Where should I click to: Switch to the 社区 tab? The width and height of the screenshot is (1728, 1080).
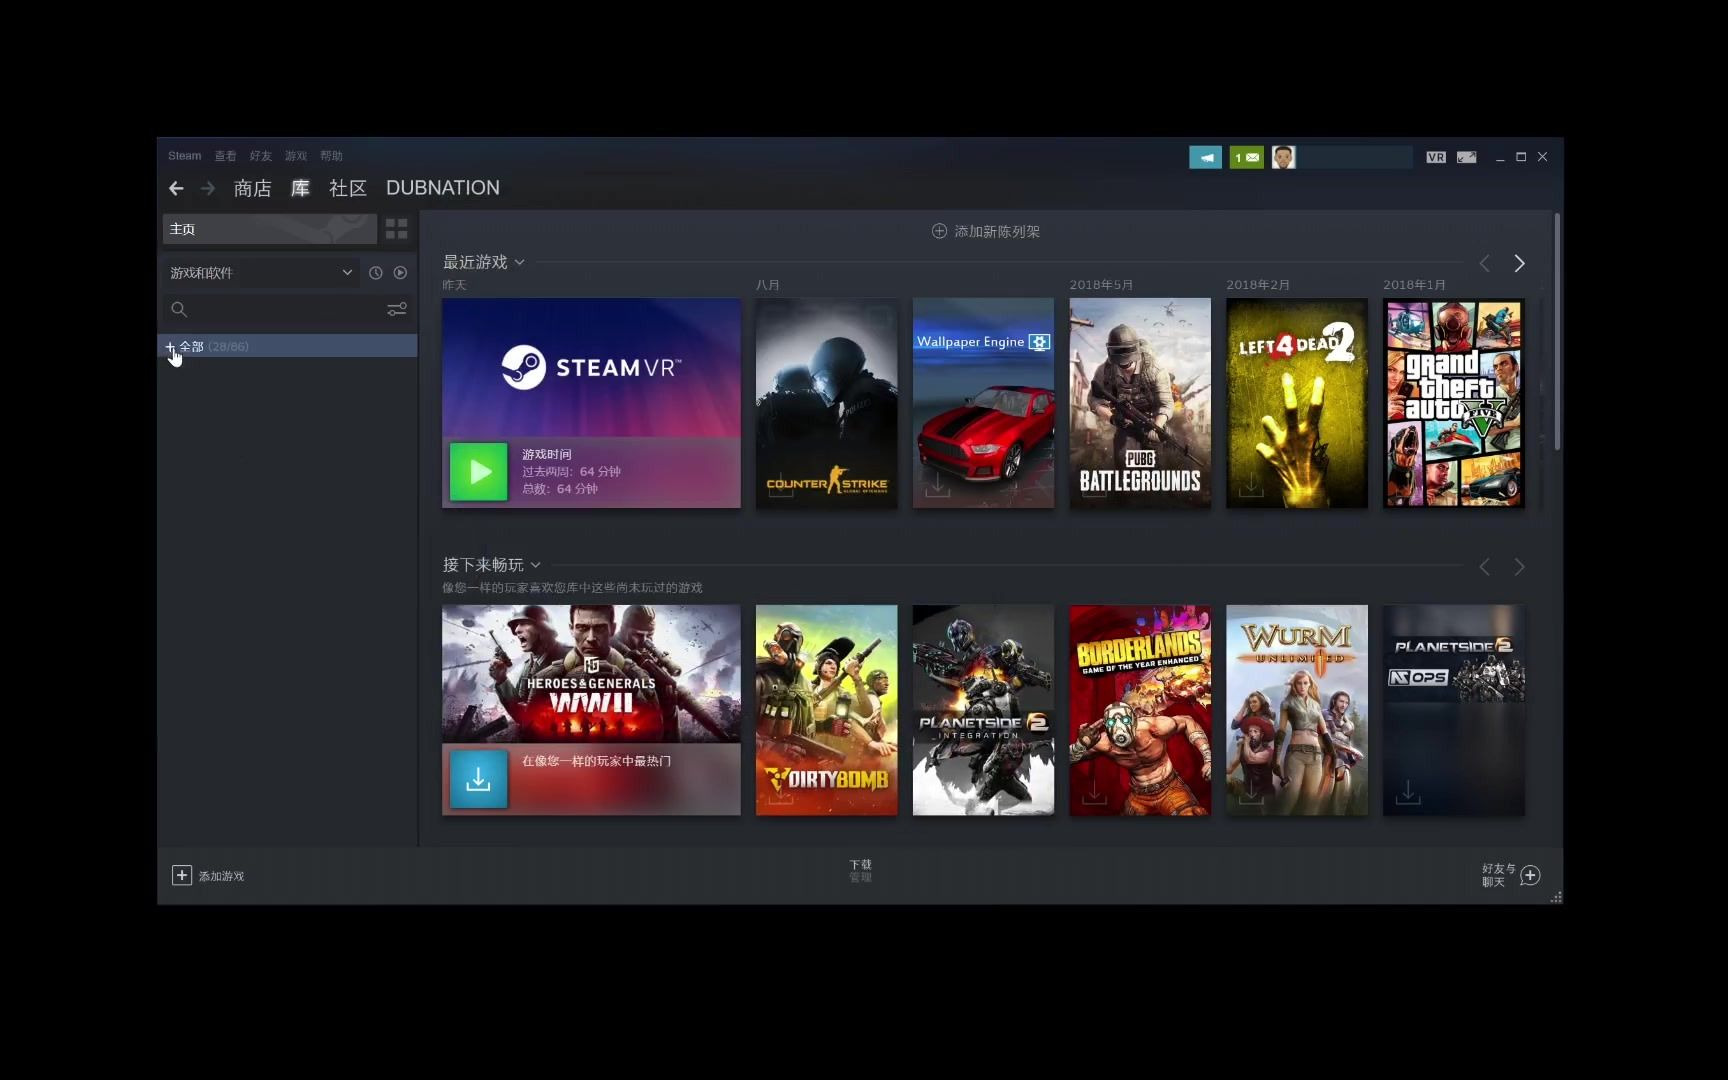click(348, 188)
